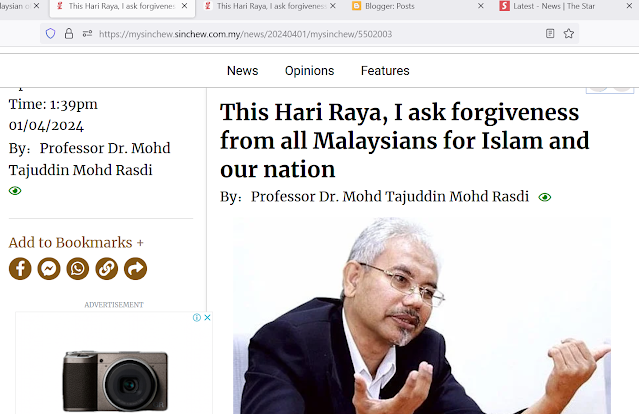Close the camera advertisement
This screenshot has width=639, height=414.
coord(207,317)
